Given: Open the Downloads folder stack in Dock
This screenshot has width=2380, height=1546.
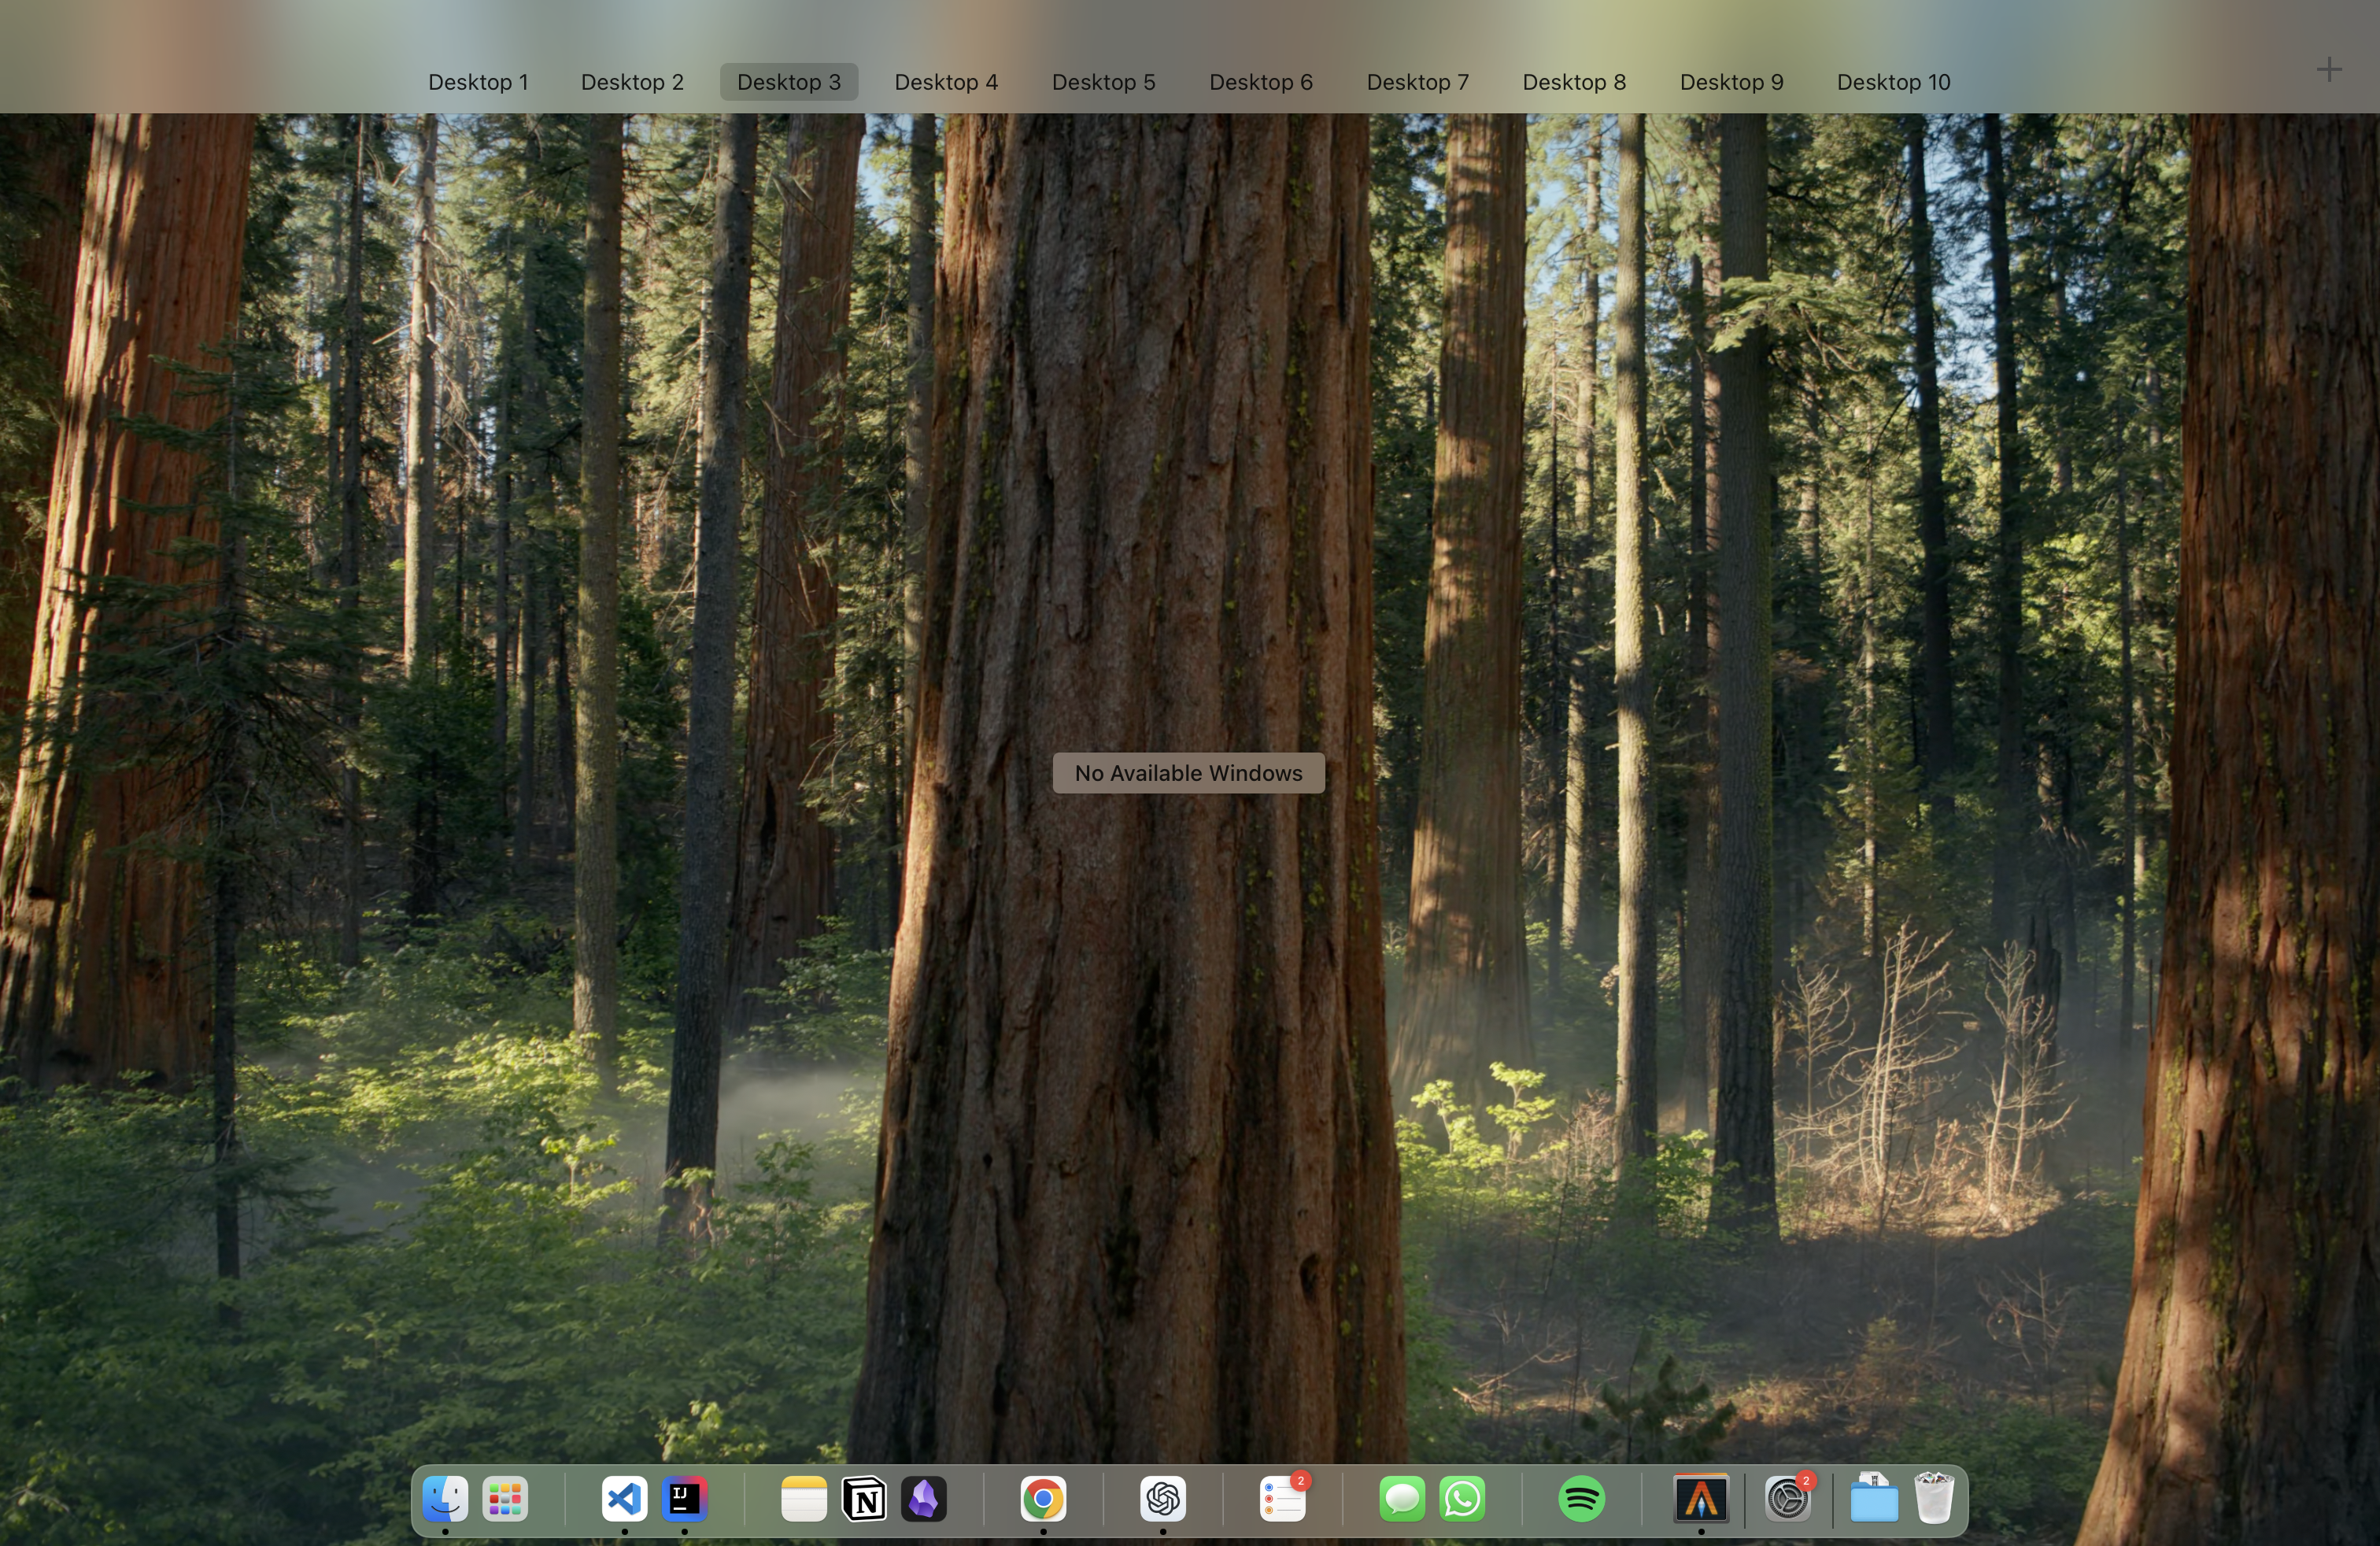Looking at the screenshot, I should (1873, 1499).
